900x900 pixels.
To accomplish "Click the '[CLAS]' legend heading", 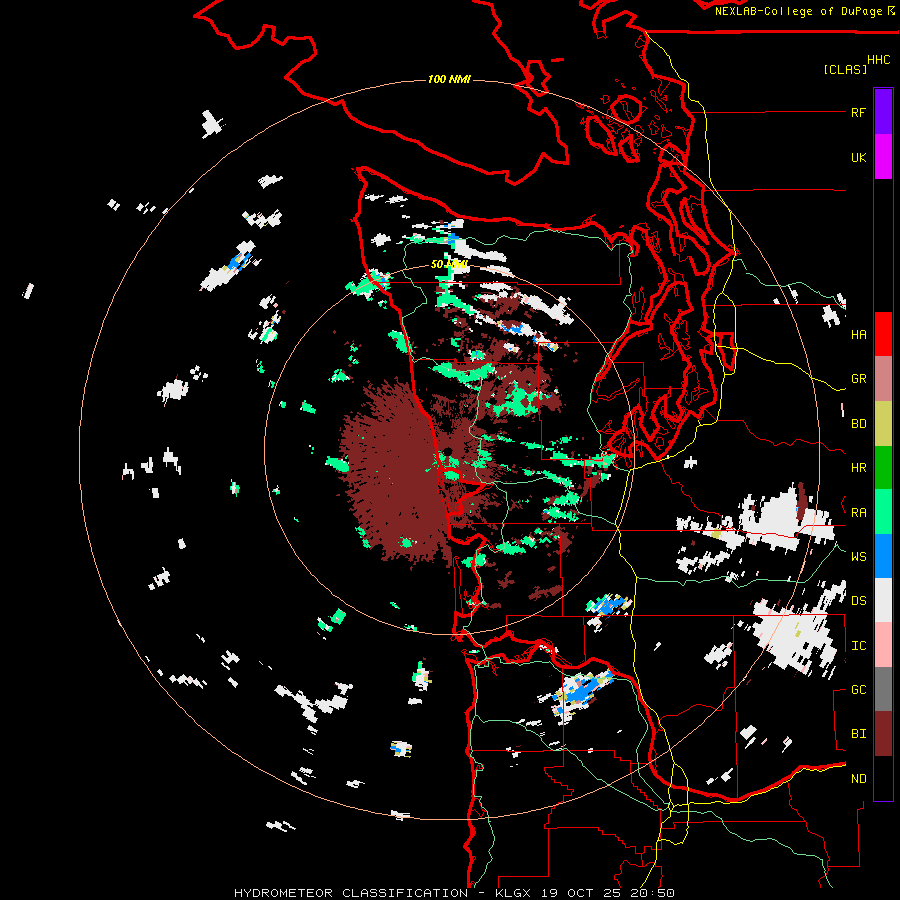I will click(845, 70).
